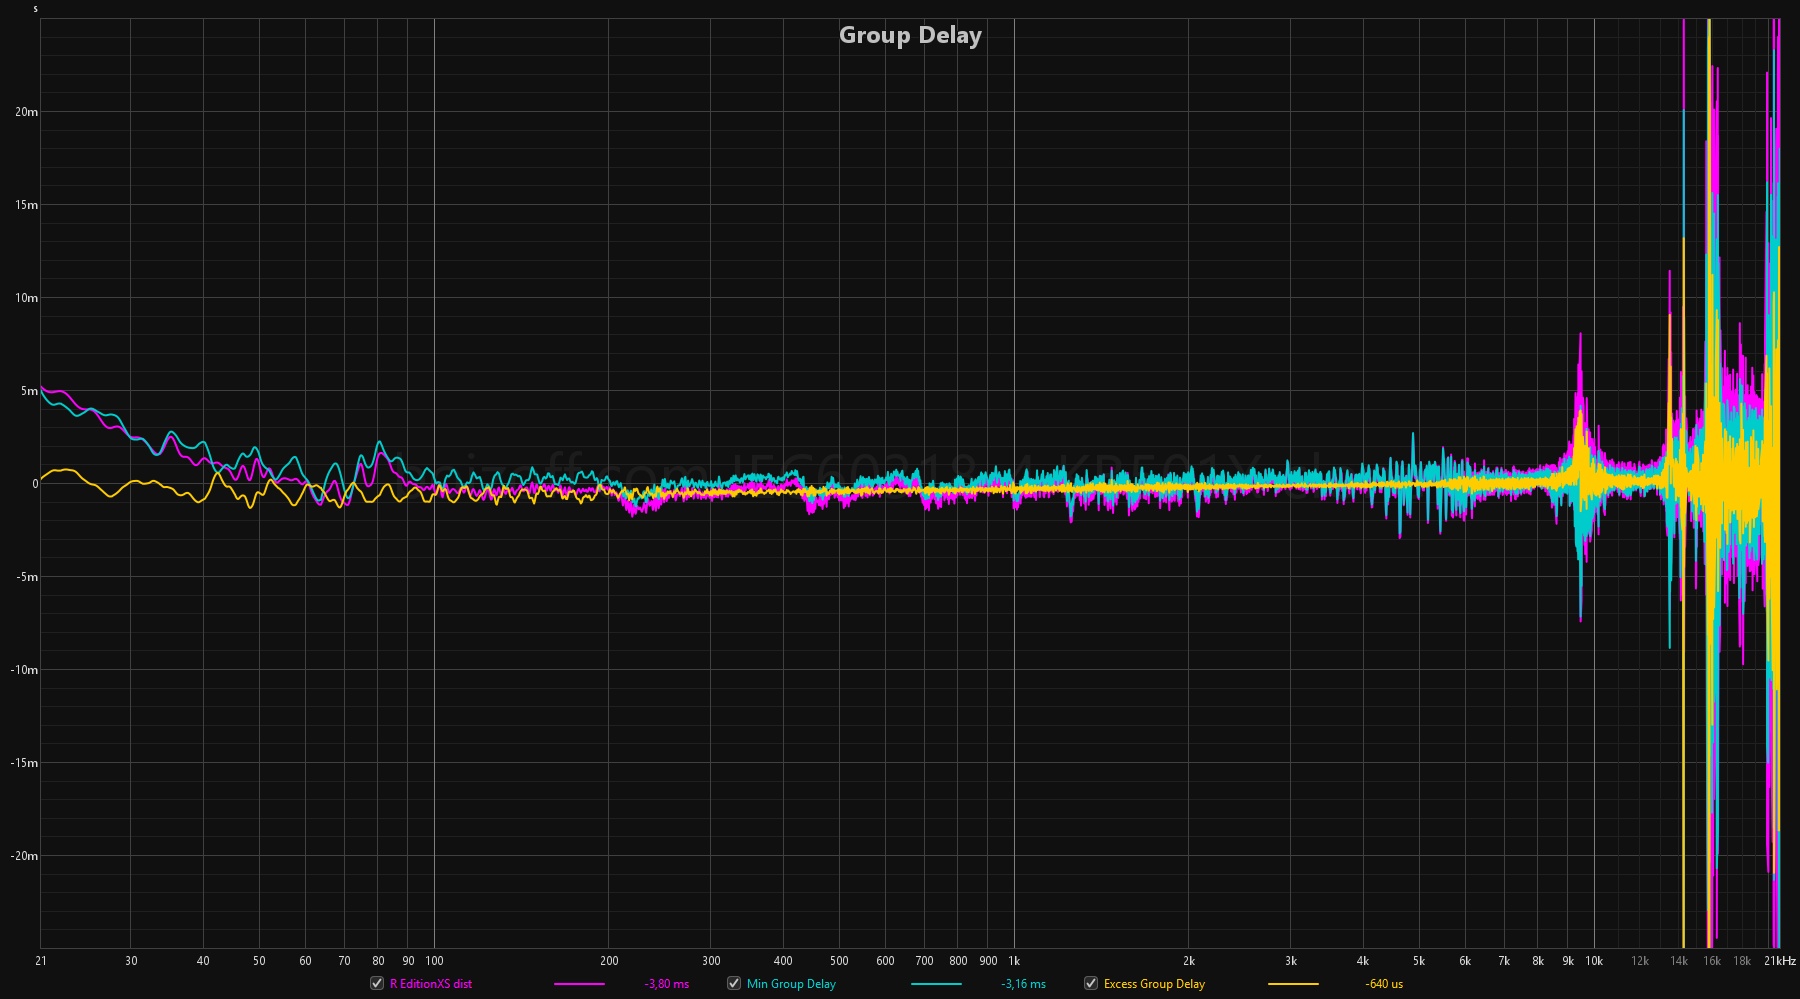
Task: Click the -640 us value readout
Action: tap(1384, 984)
